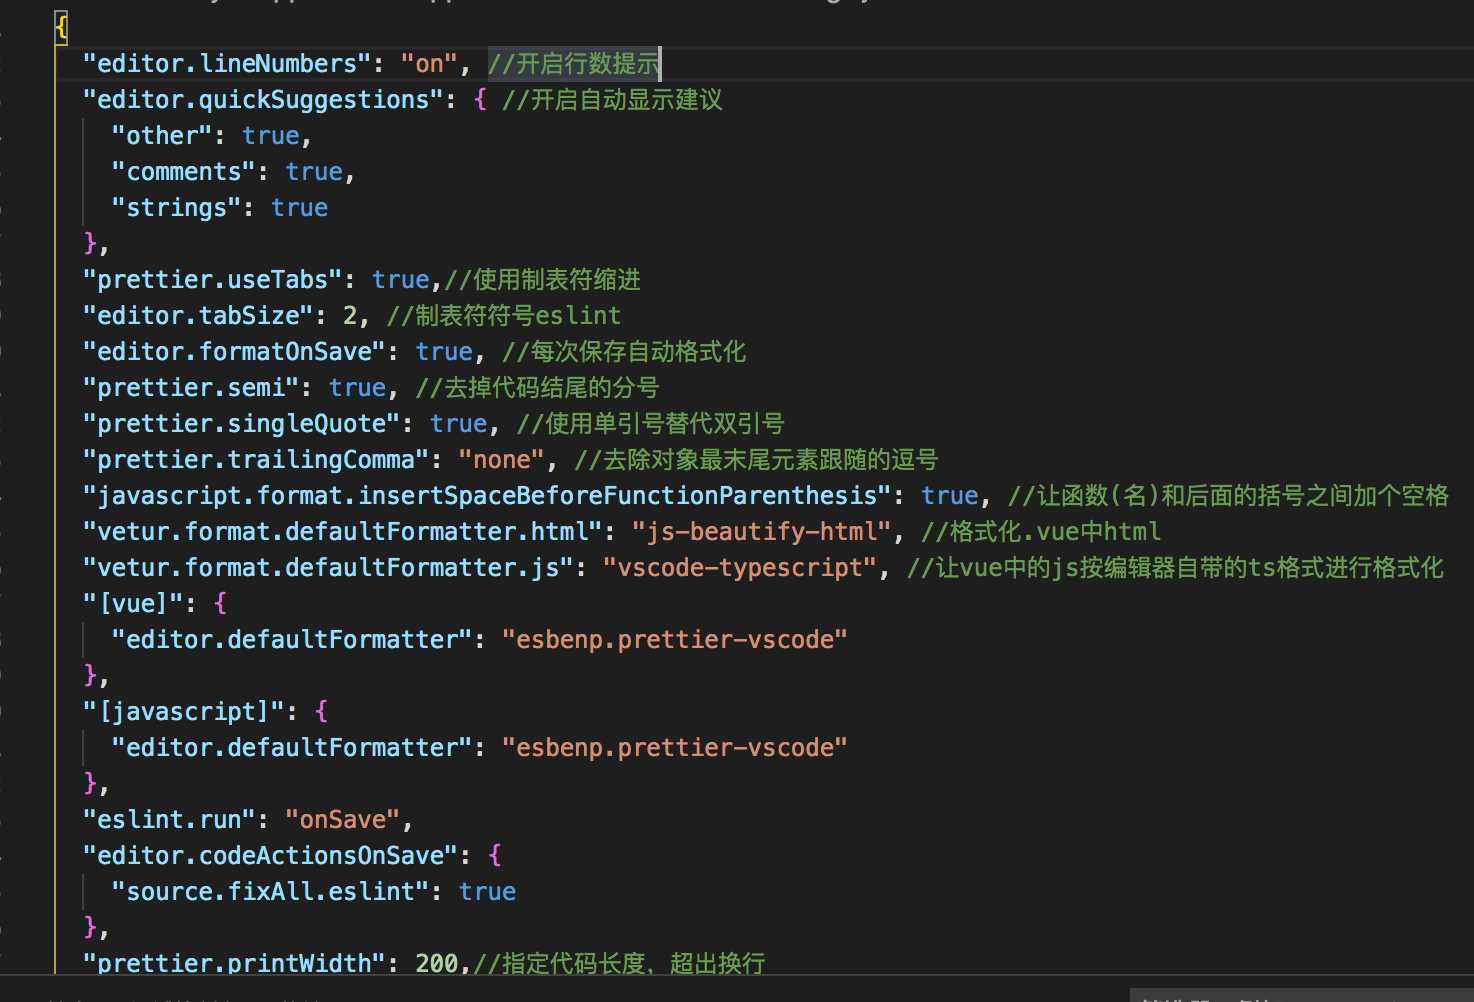Click the "editor.tabSize" key
The height and width of the screenshot is (1002, 1474).
pyautogui.click(x=198, y=316)
